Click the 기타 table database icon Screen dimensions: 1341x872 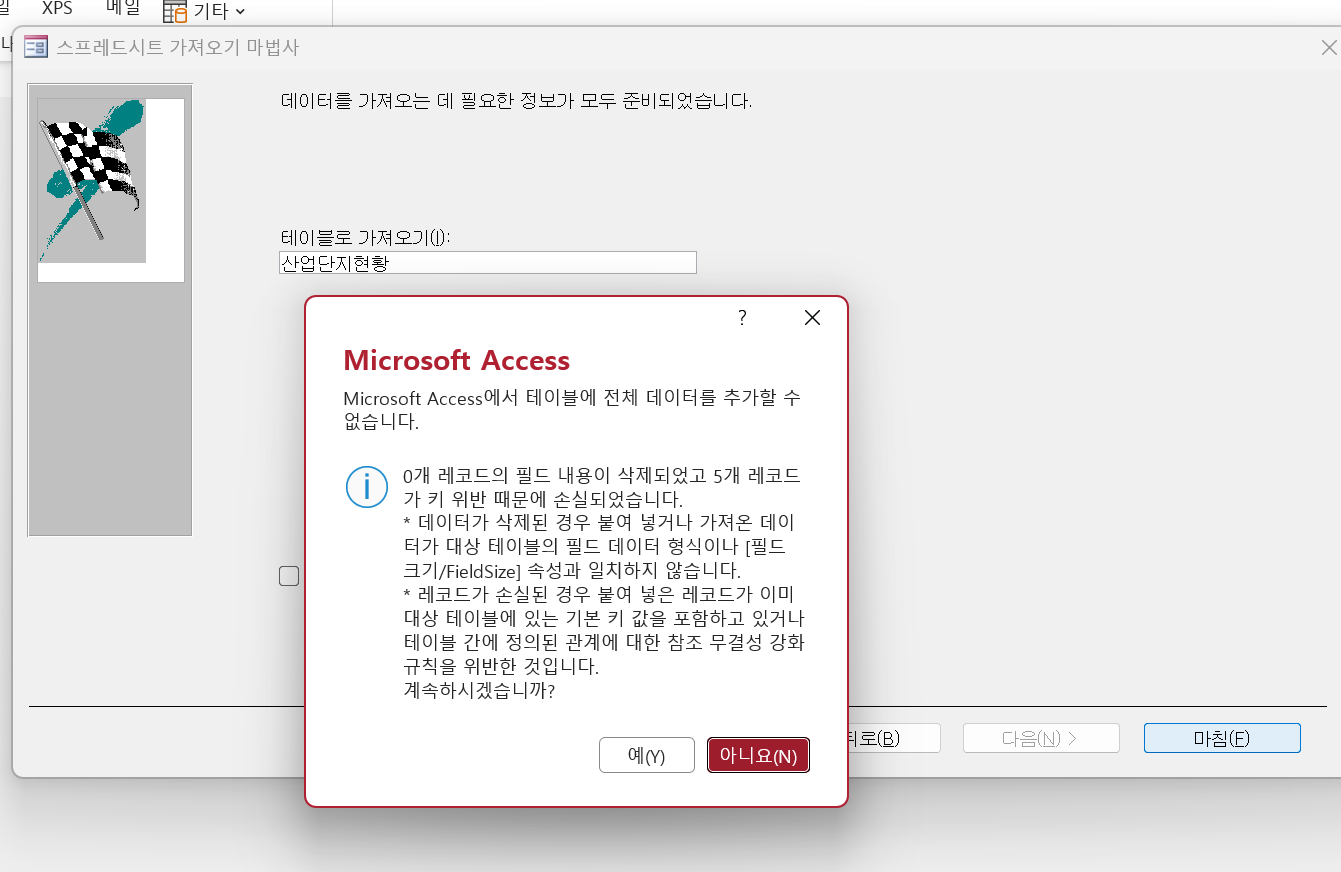(175, 12)
